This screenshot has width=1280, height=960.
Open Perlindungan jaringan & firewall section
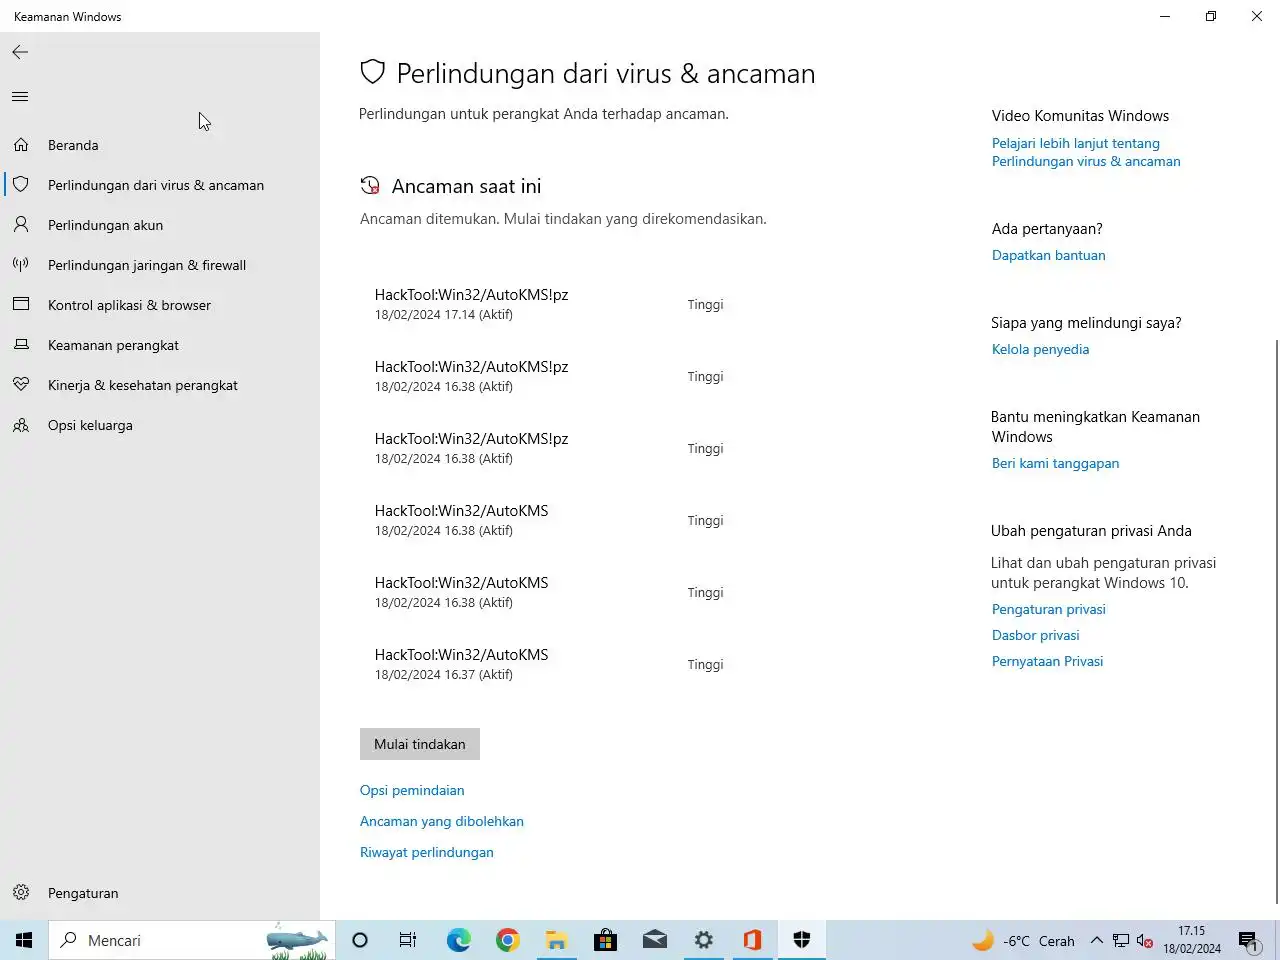pos(160,265)
